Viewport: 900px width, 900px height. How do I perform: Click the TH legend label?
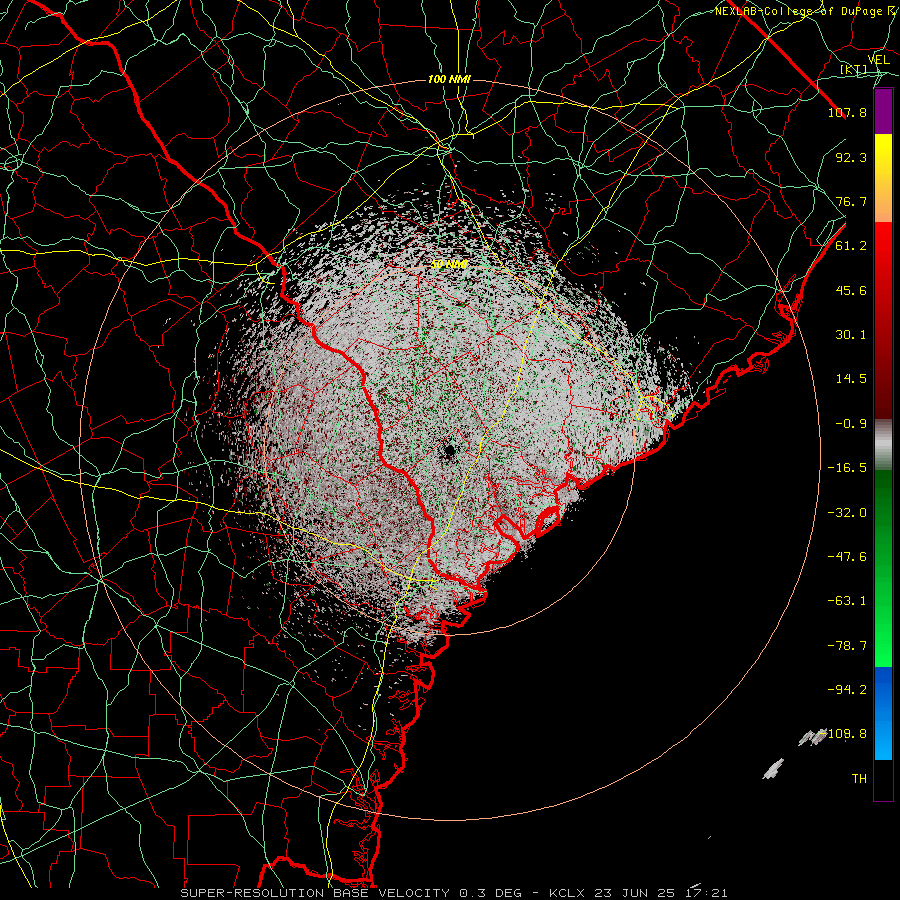click(859, 779)
